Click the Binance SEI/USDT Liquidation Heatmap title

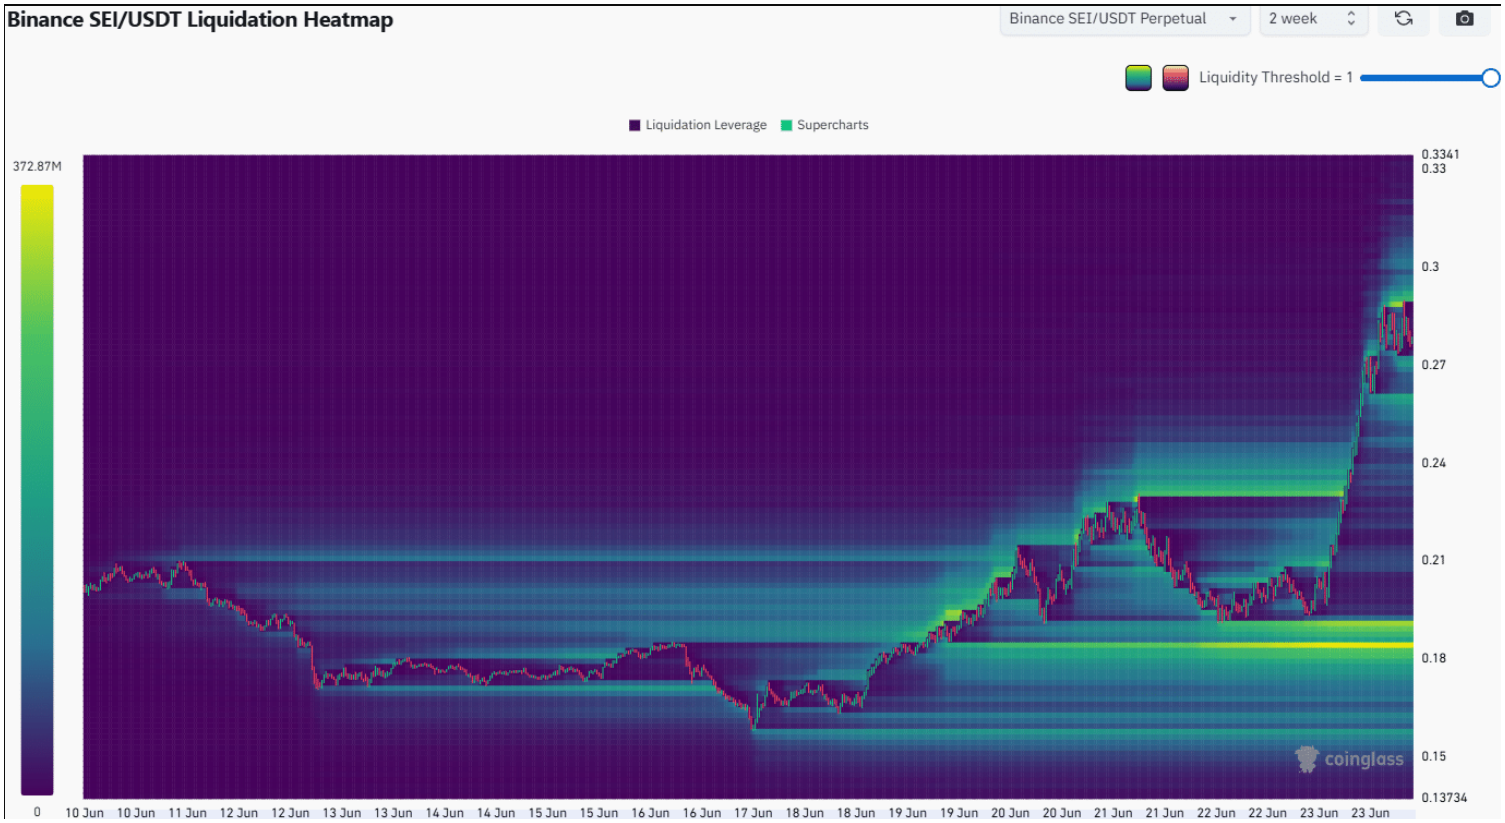point(200,20)
